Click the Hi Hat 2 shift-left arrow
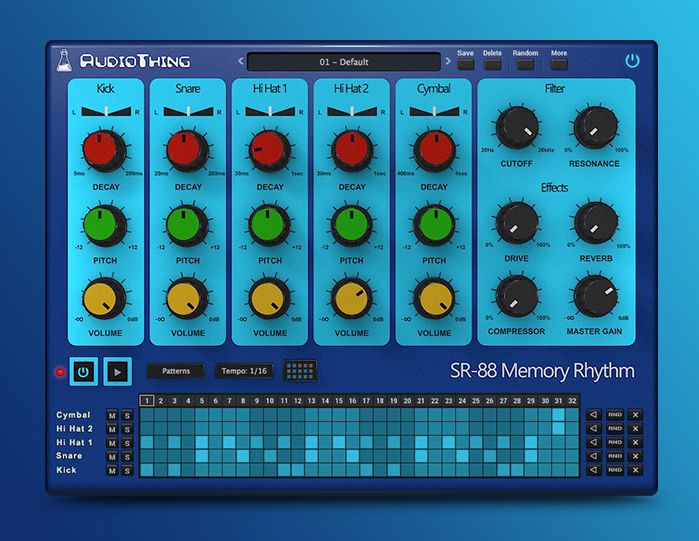The height and width of the screenshot is (541, 699). tap(593, 429)
